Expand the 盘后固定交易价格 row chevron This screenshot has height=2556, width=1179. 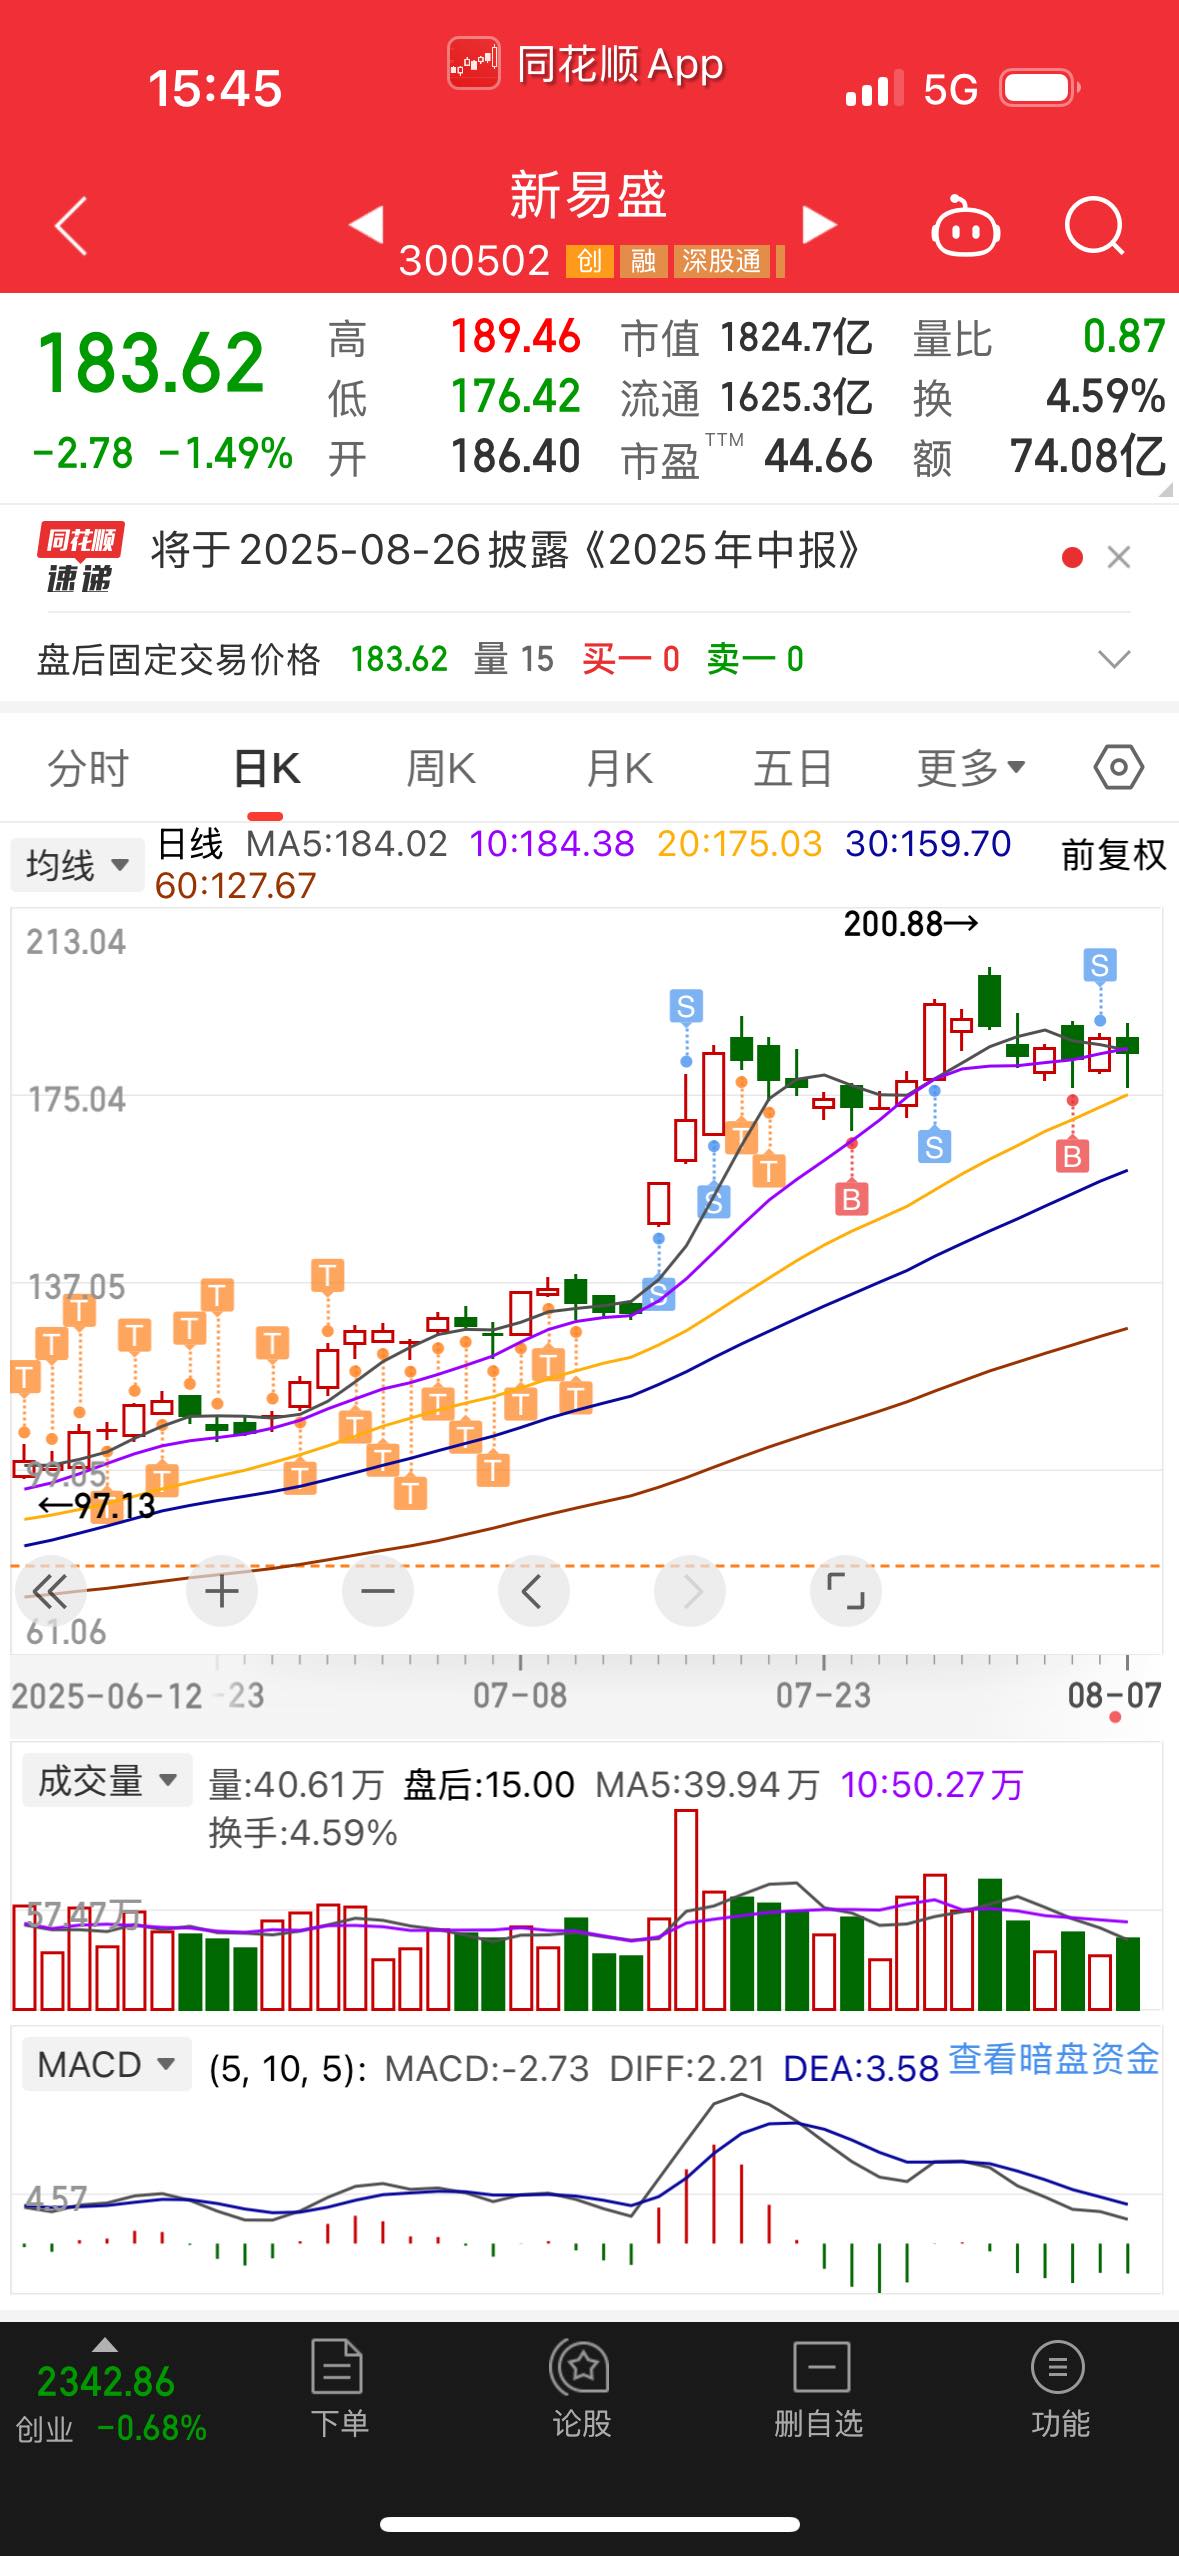tap(1113, 659)
